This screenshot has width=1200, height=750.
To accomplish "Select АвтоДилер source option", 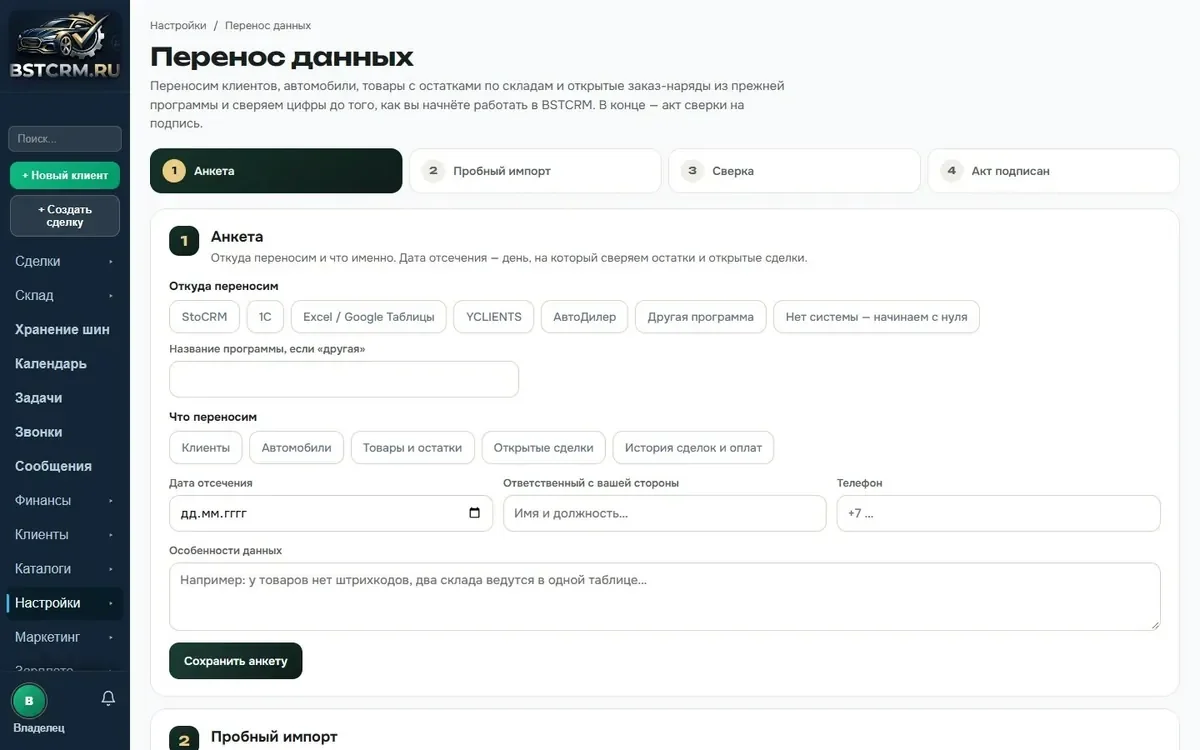I will pos(585,317).
